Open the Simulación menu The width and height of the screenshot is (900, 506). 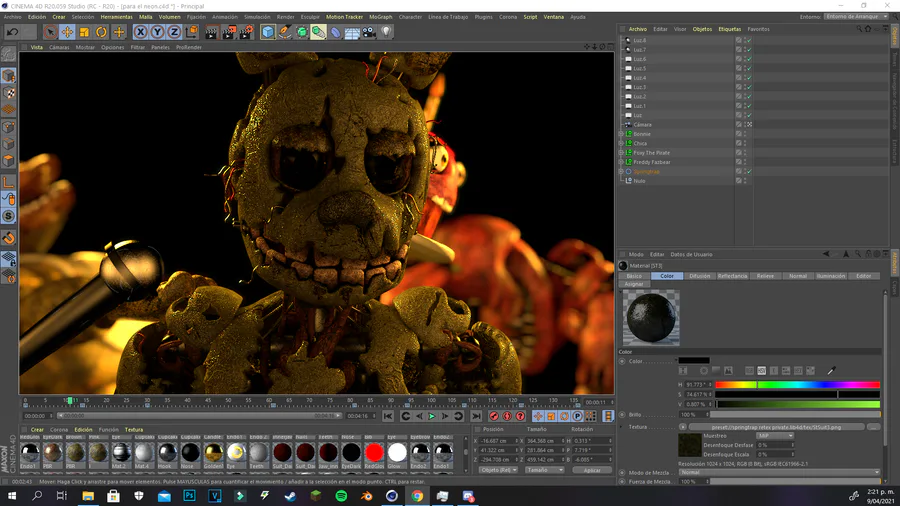(x=257, y=17)
